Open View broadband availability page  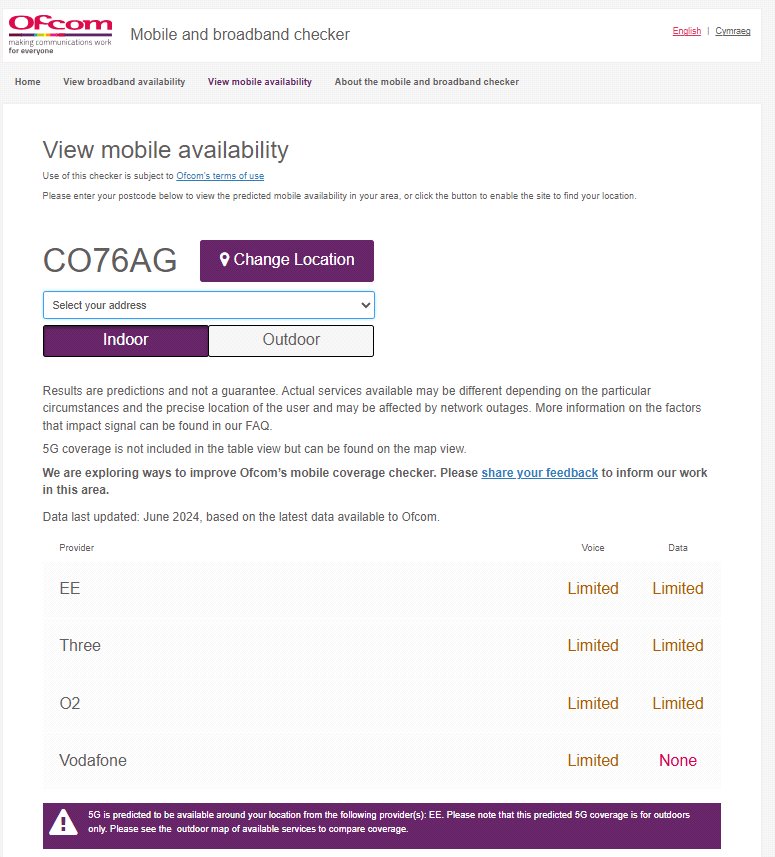pos(124,82)
